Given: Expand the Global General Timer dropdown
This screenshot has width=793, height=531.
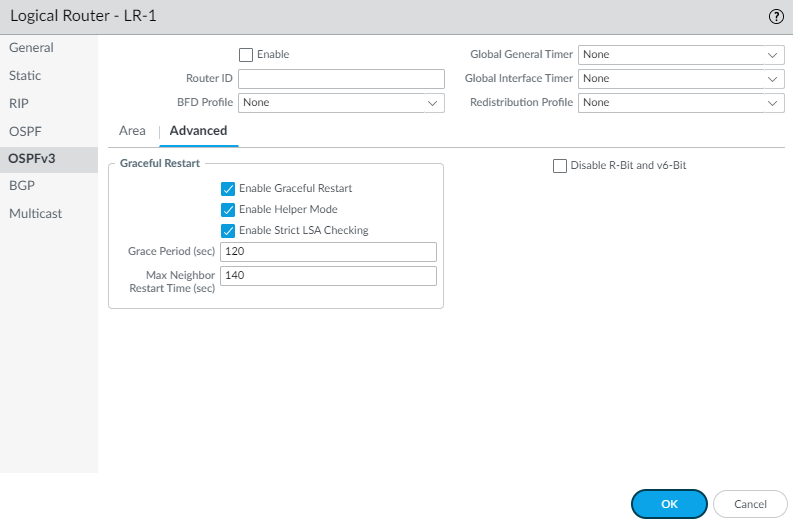Looking at the screenshot, I should (680, 55).
